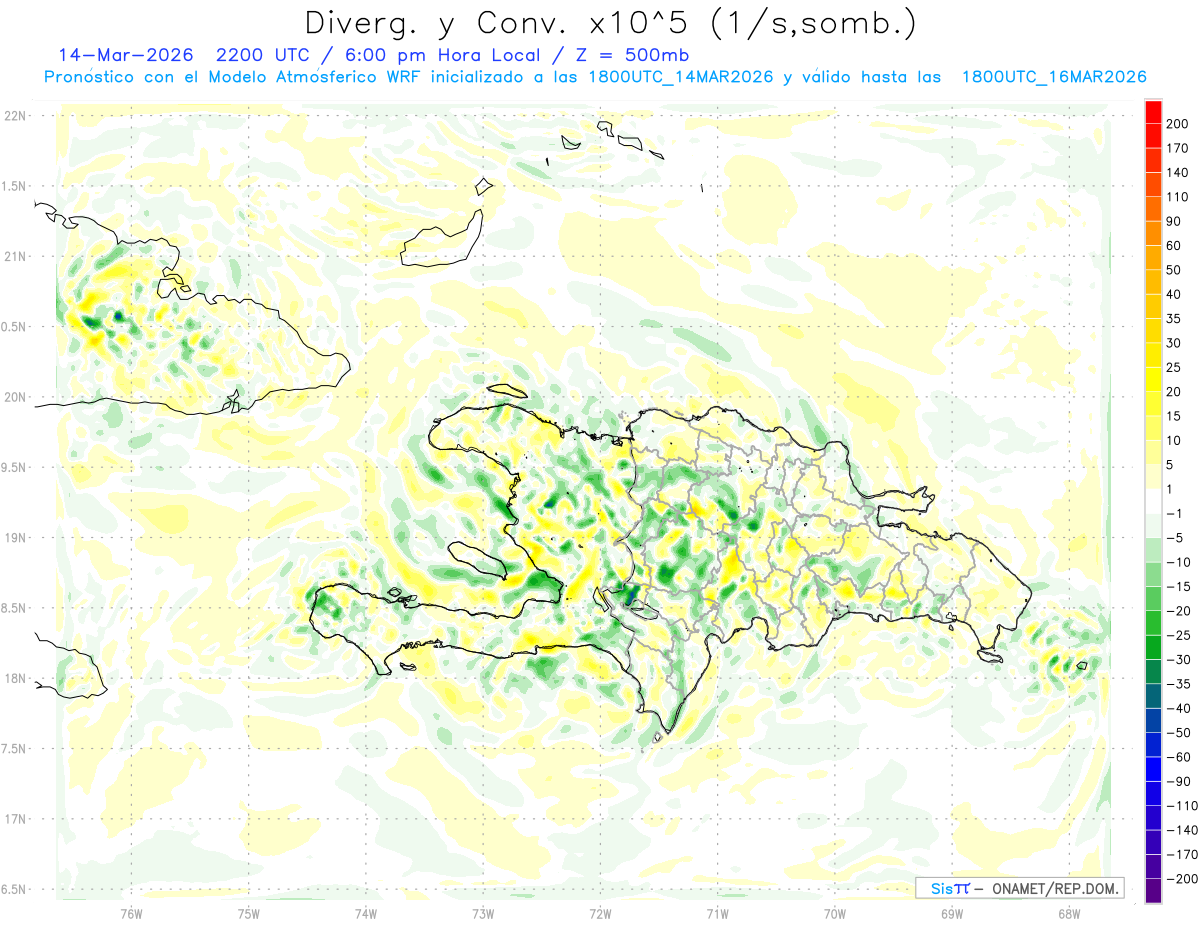The height and width of the screenshot is (927, 1200).
Task: Click the color scale value "-170"
Action: [x=1184, y=854]
